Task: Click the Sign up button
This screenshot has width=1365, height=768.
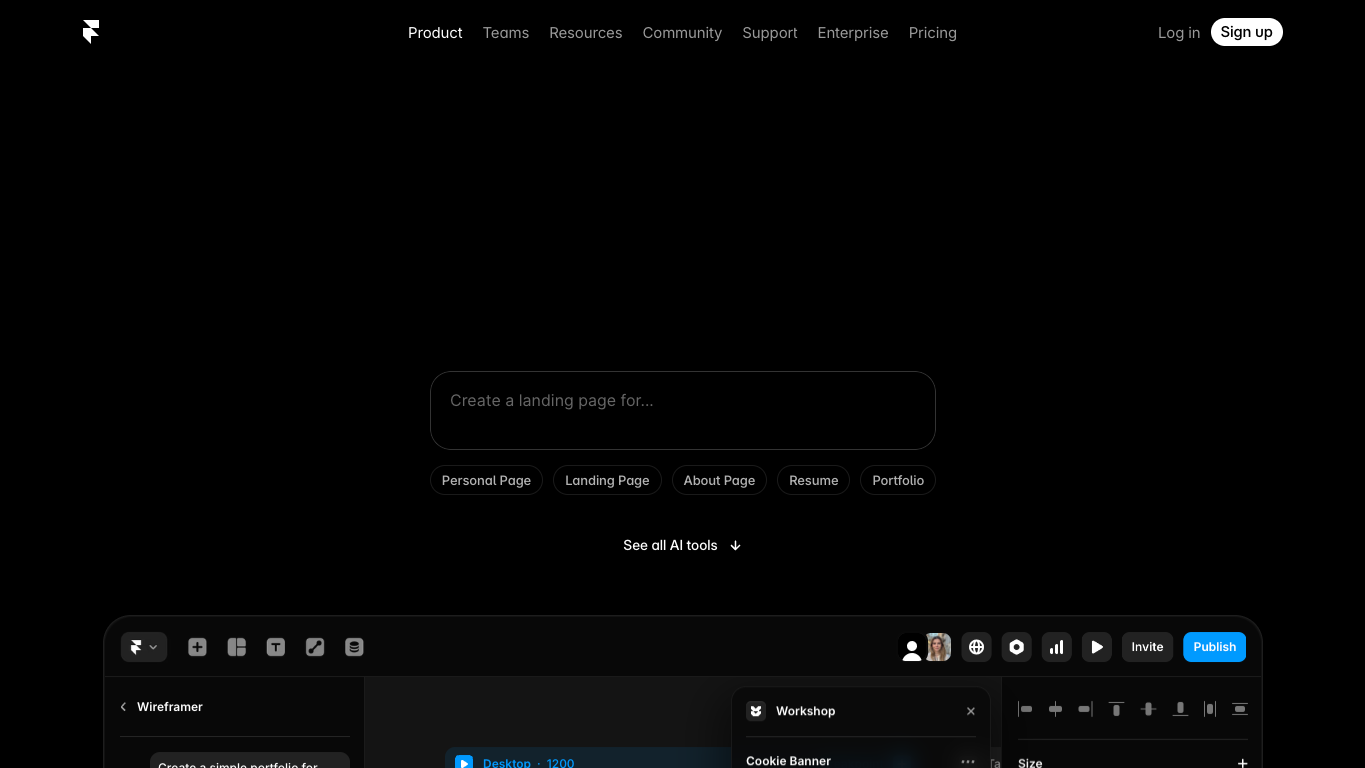Action: 1247,32
